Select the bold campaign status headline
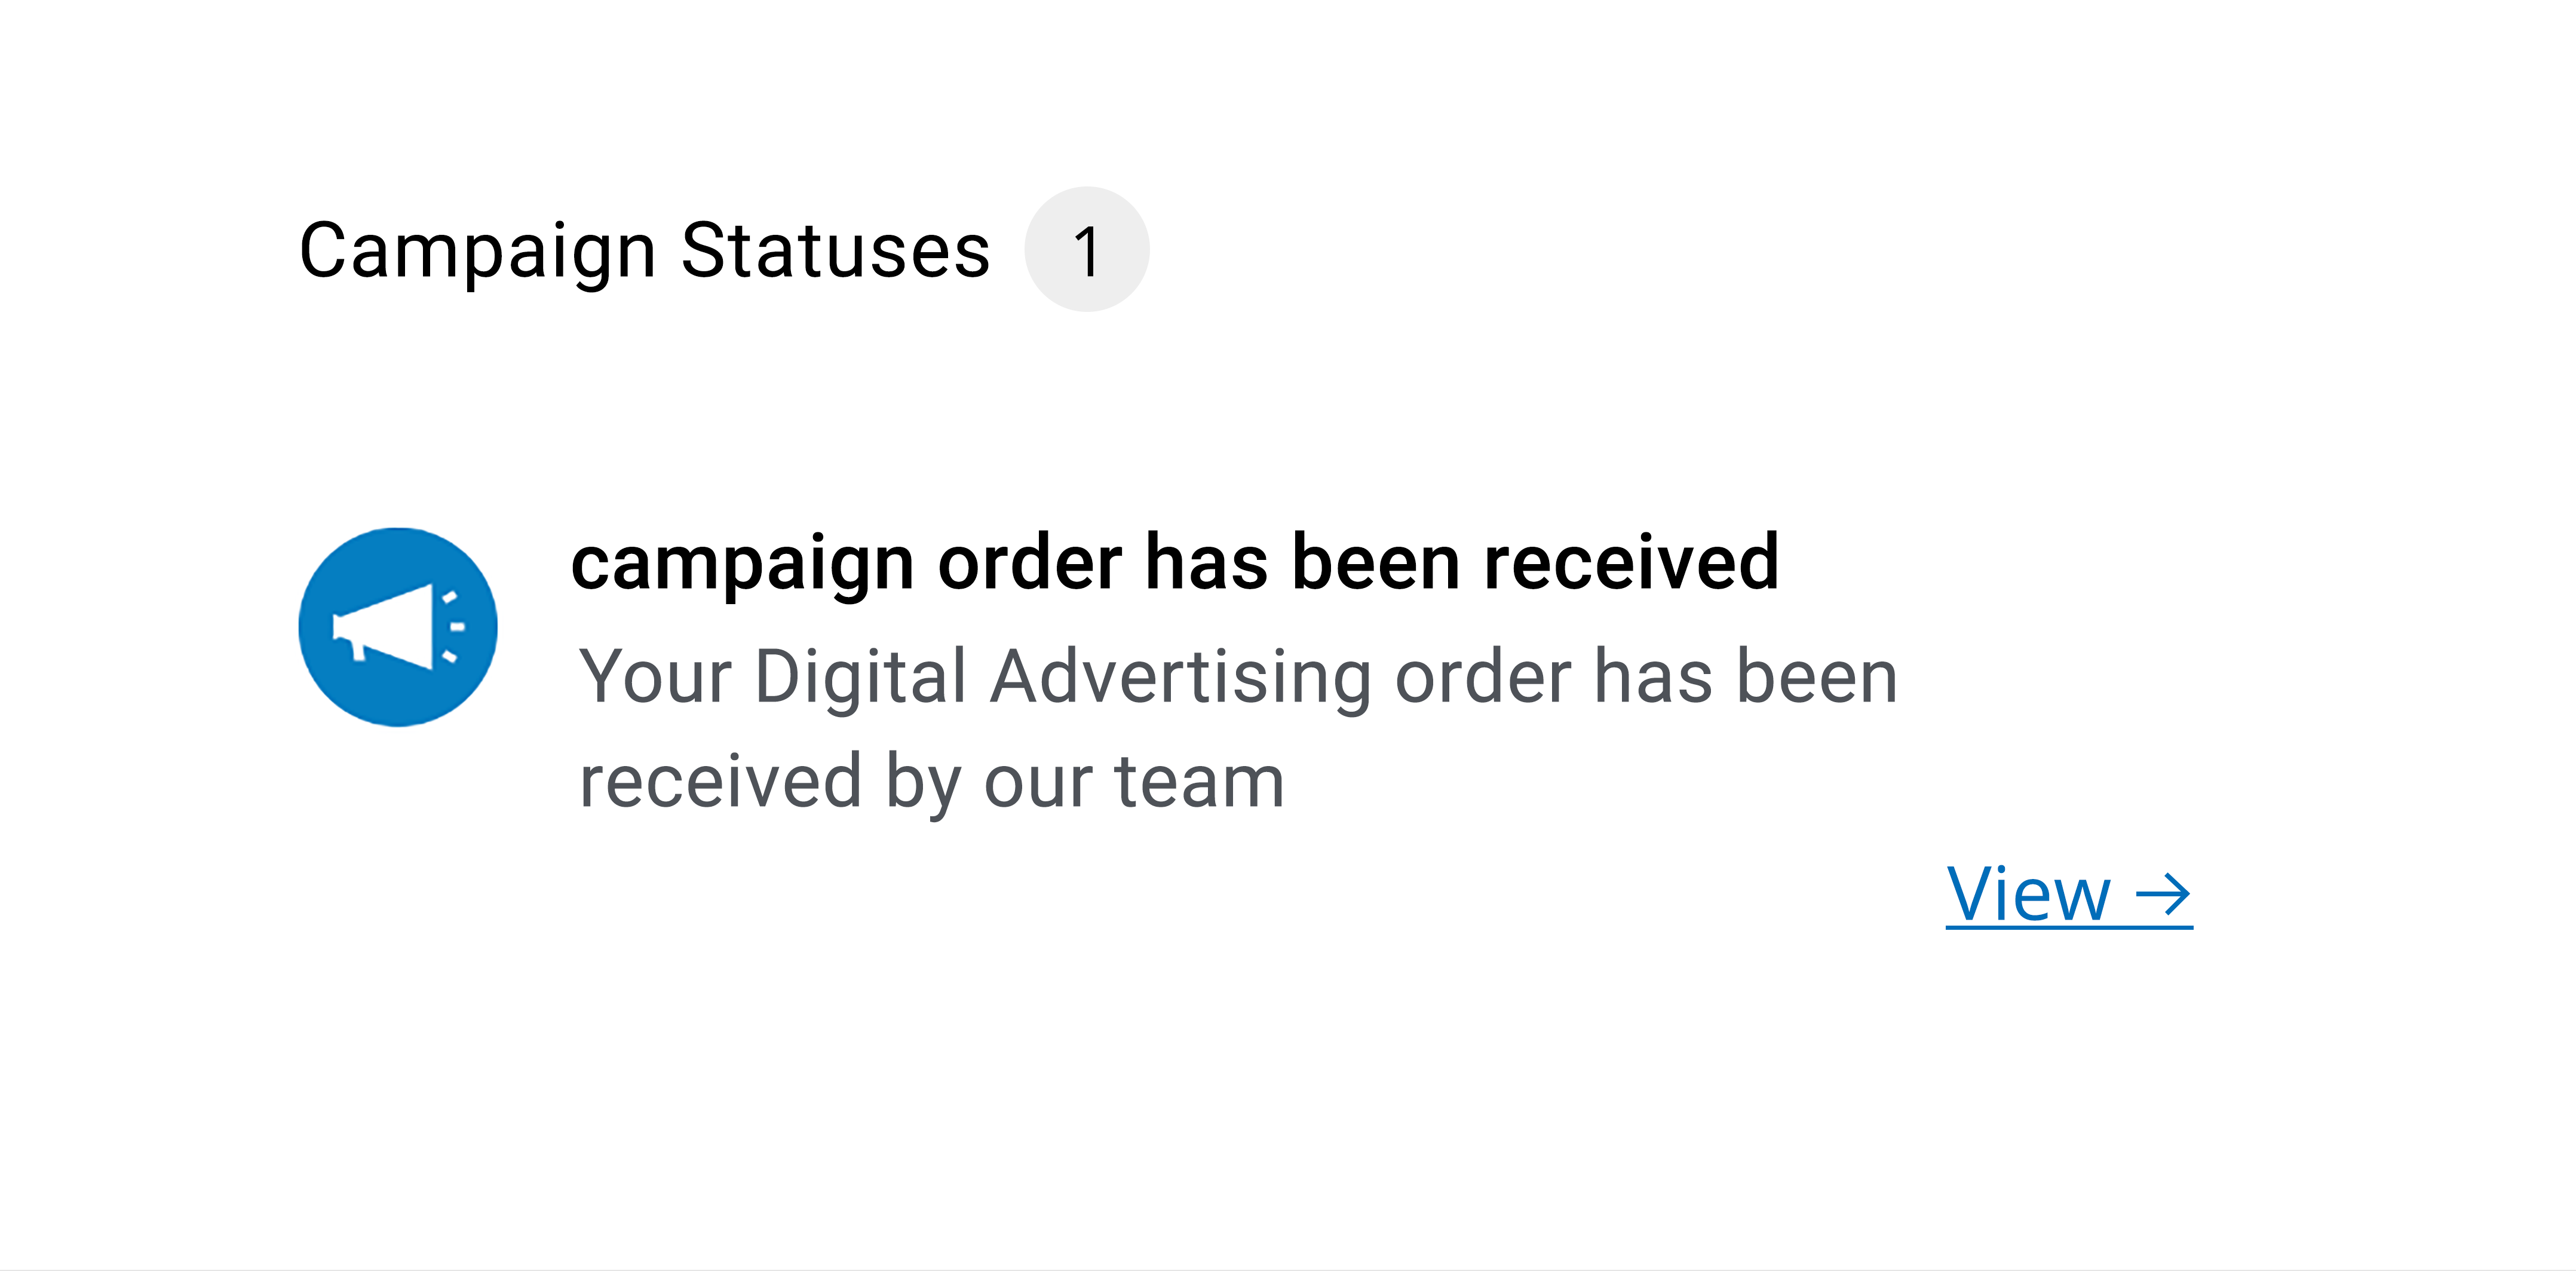This screenshot has width=2576, height=1271. (1175, 563)
